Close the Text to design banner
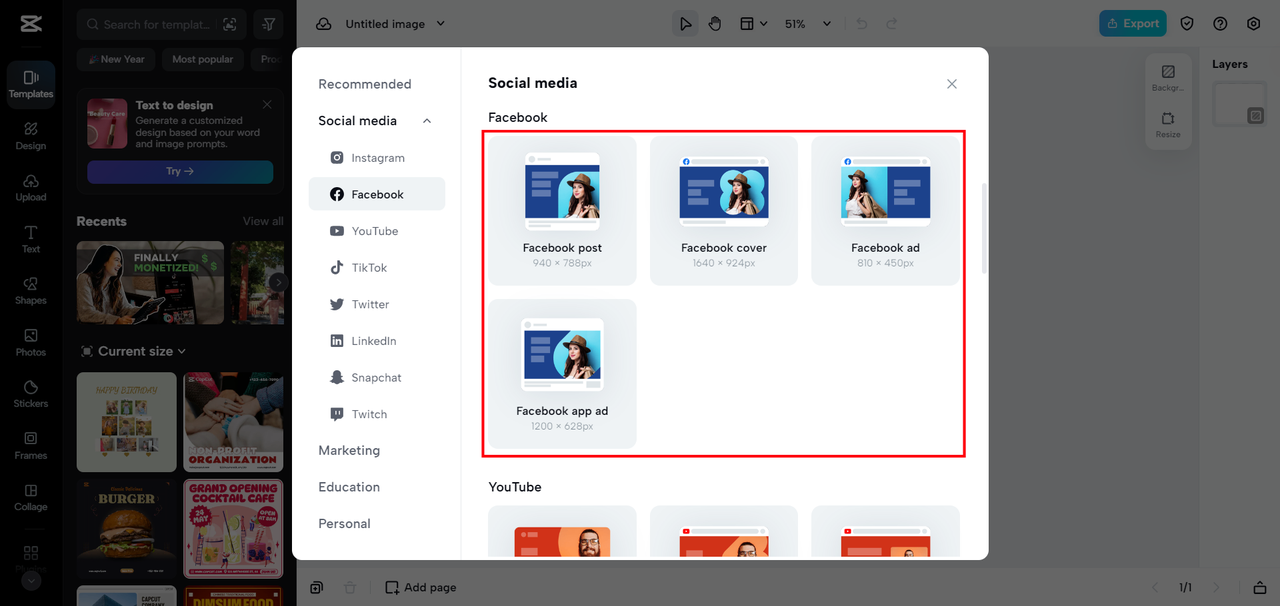Screen dimensions: 1280x606 point(267,105)
